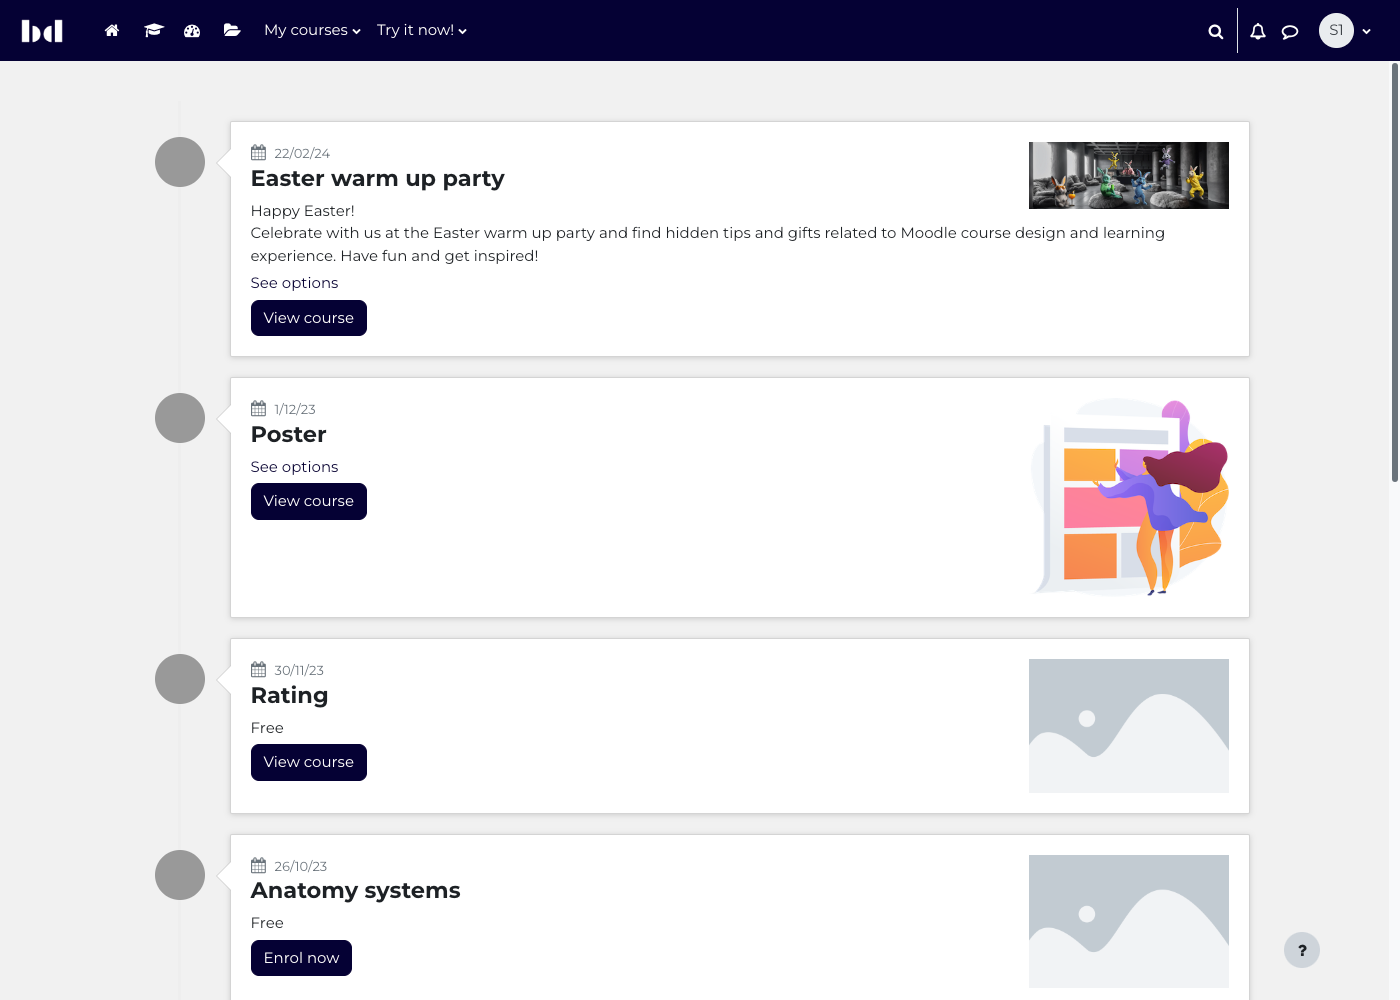Open the graduation cap courses icon

pyautogui.click(x=153, y=31)
